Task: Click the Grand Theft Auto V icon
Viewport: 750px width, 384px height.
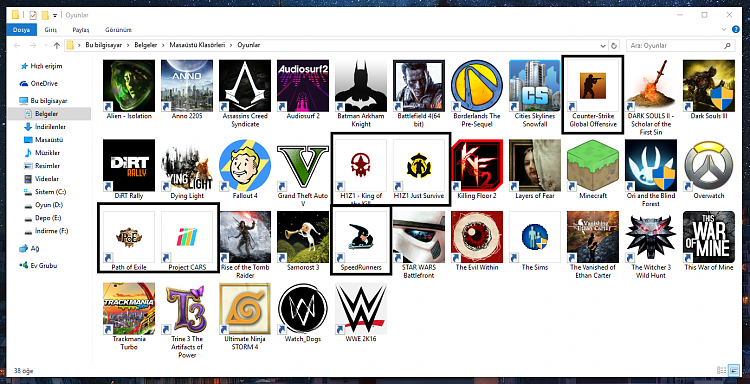Action: (x=303, y=165)
